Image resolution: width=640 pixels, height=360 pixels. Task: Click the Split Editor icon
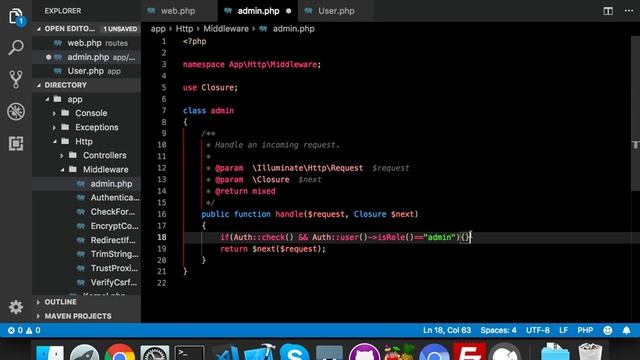pyautogui.click(x=608, y=11)
